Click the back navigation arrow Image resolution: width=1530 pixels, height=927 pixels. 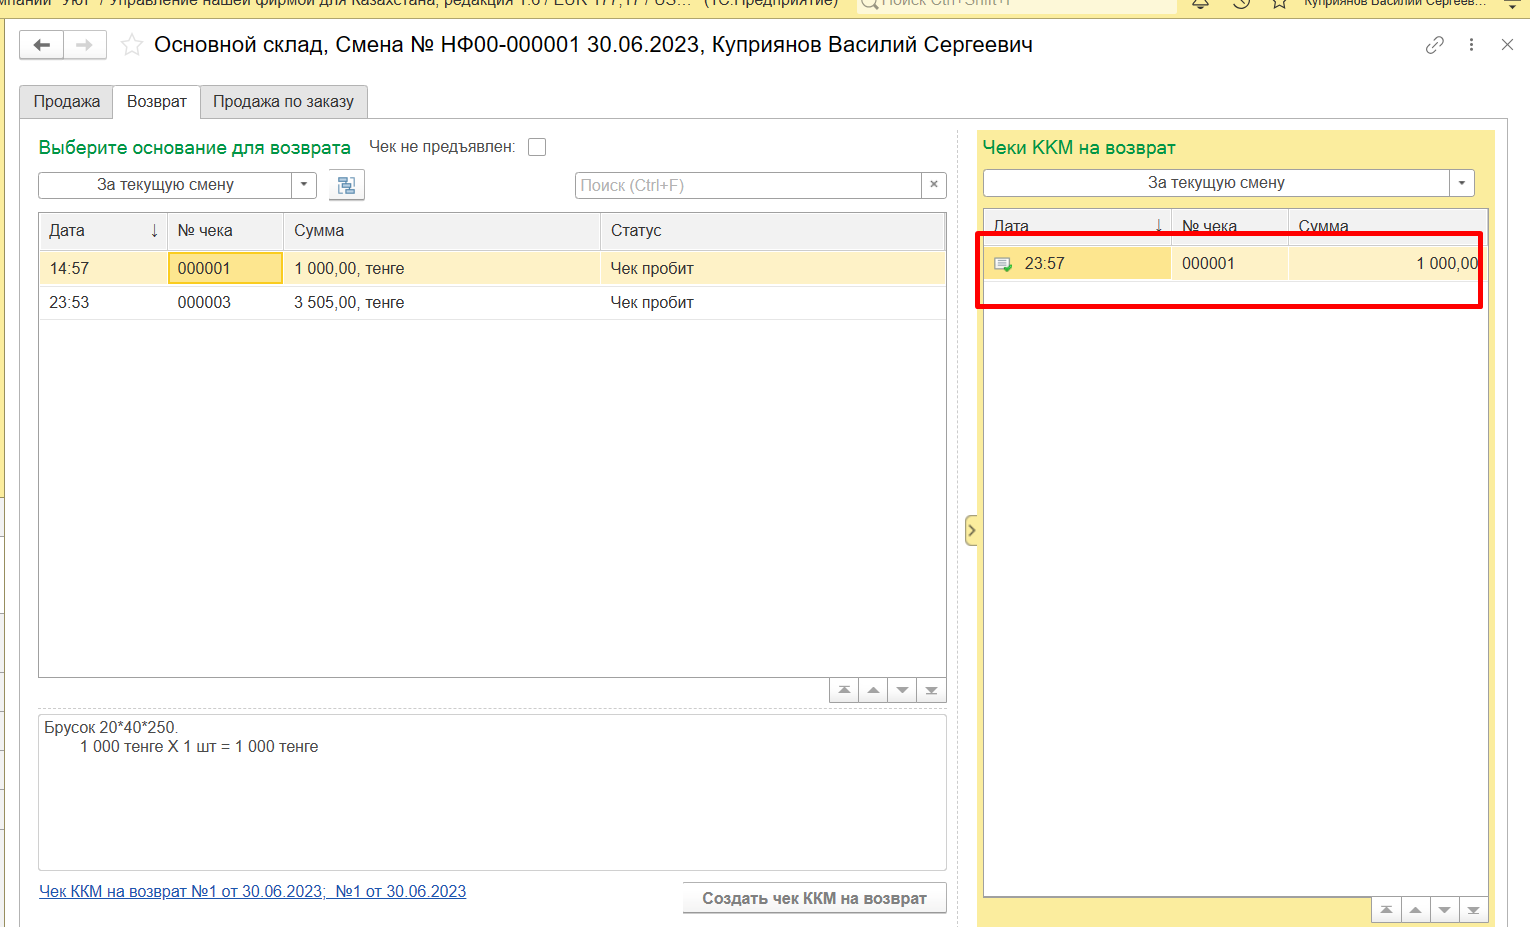click(x=42, y=45)
